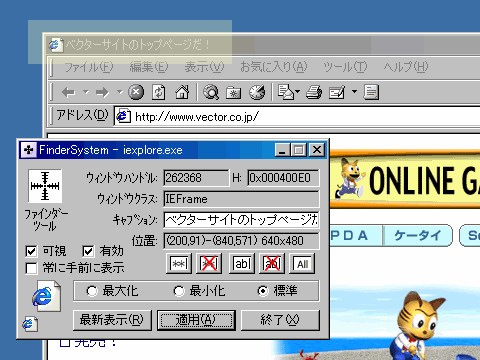
Task: Open お気に入り(A) menu in Internet Explorer
Action: pos(274,67)
